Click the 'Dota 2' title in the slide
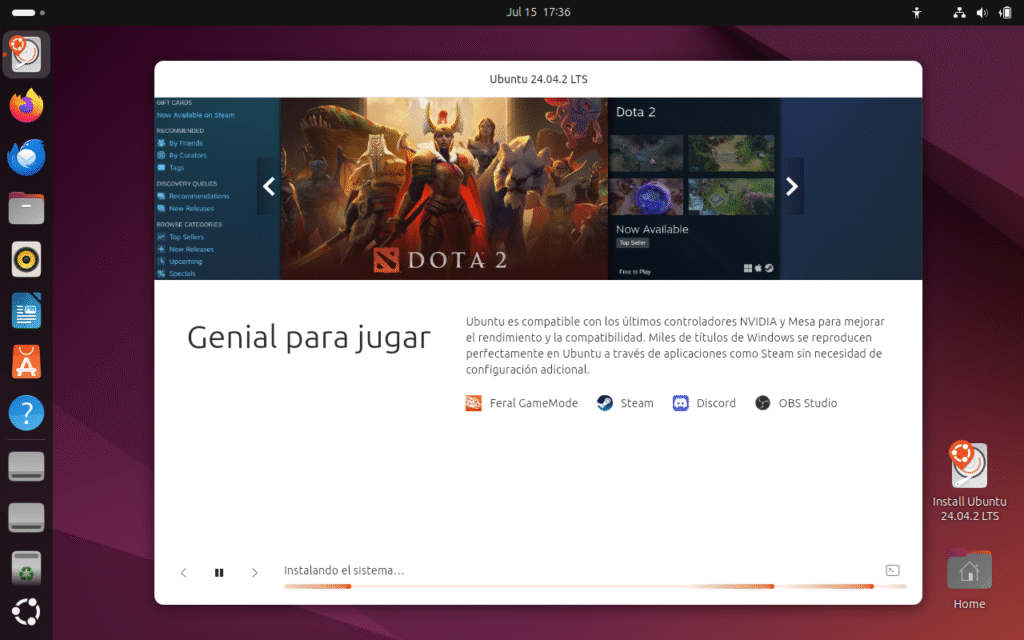1024x640 pixels. [x=635, y=112]
